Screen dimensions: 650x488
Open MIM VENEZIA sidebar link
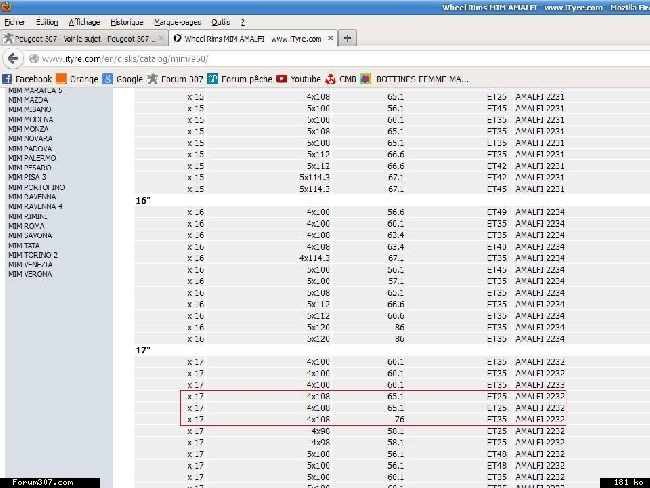click(30, 264)
